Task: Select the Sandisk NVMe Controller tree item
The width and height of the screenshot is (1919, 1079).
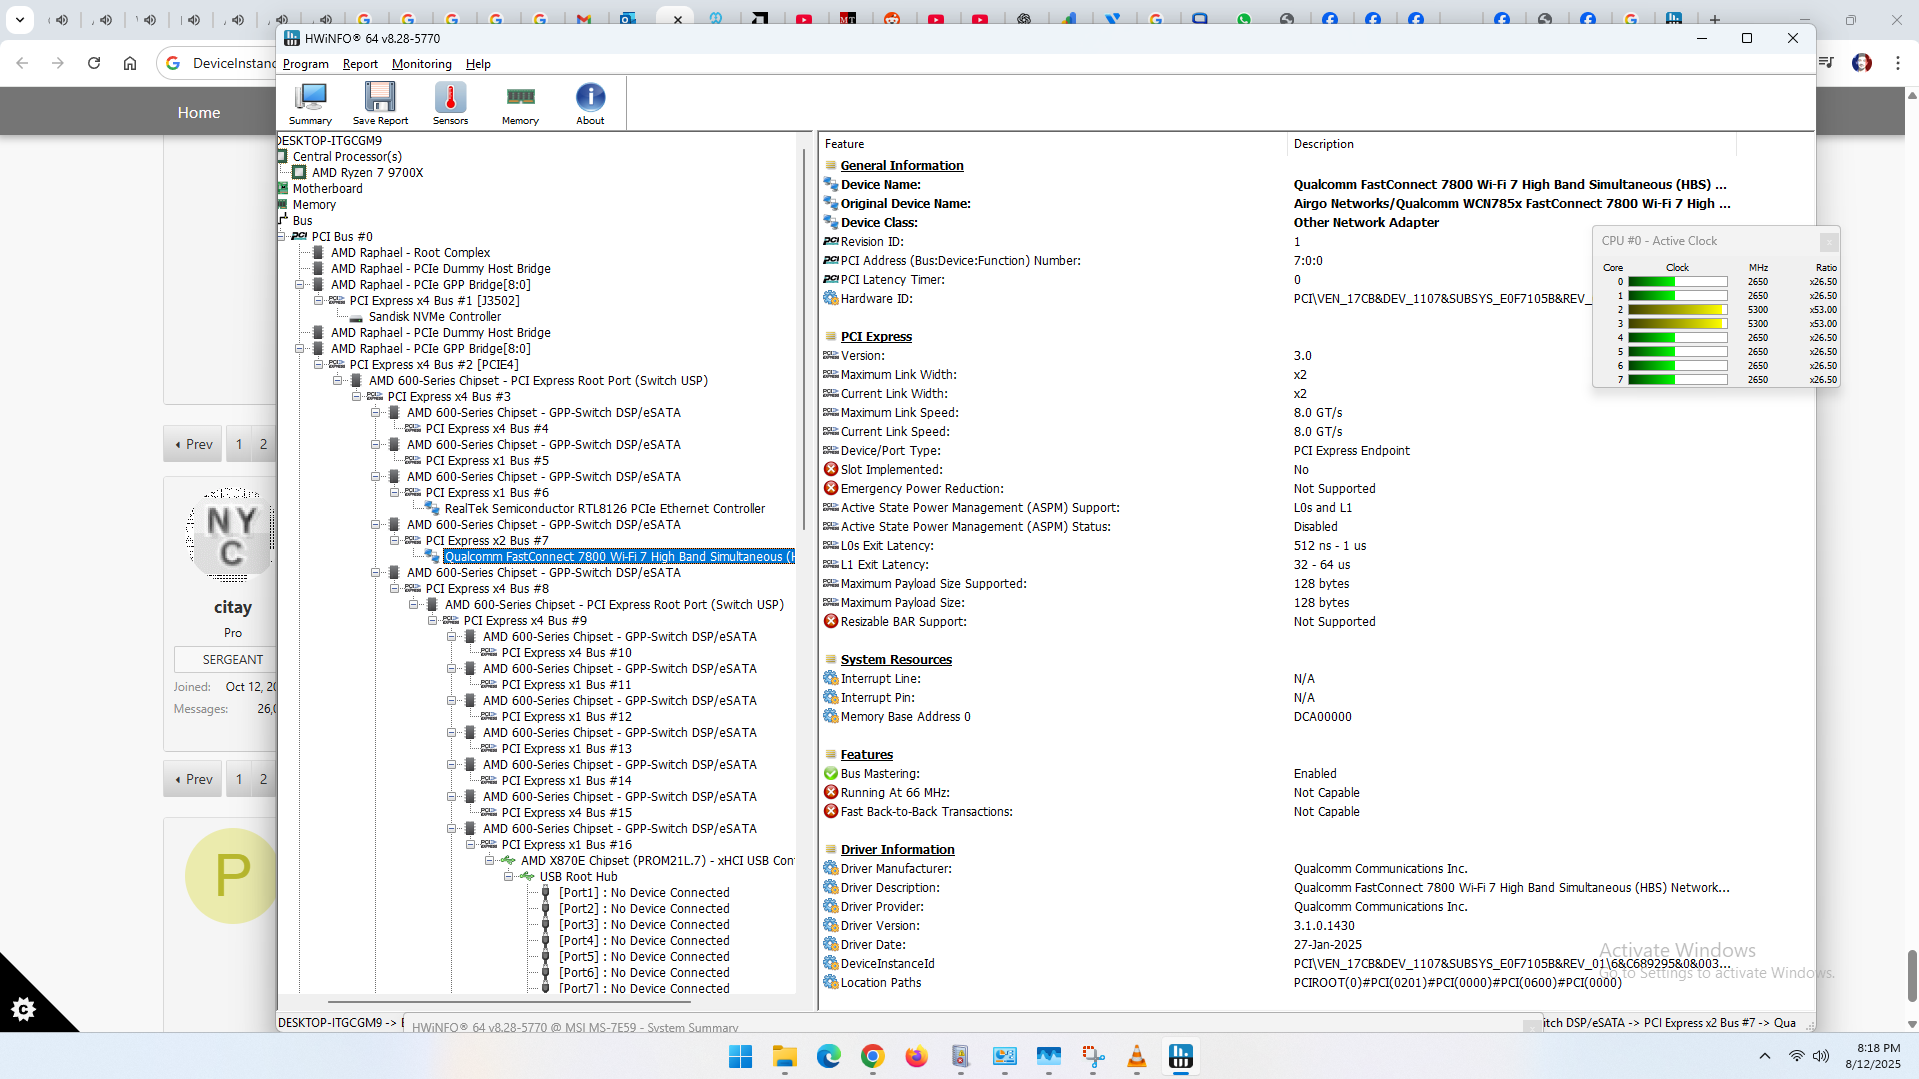Action: coord(434,317)
